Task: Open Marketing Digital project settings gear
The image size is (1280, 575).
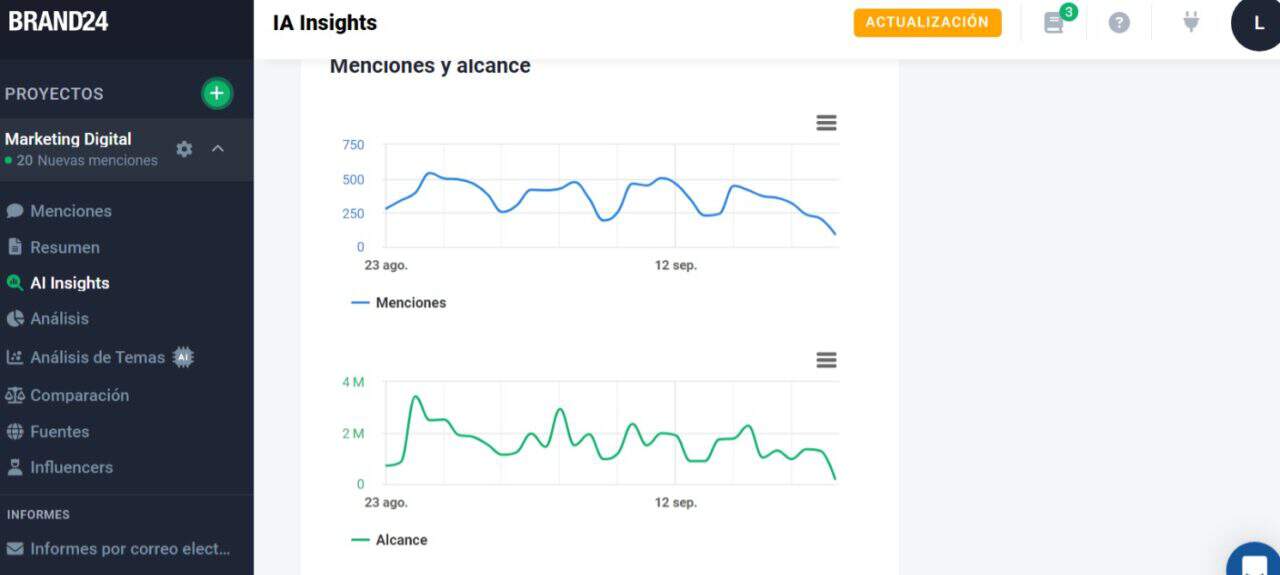Action: click(x=184, y=148)
